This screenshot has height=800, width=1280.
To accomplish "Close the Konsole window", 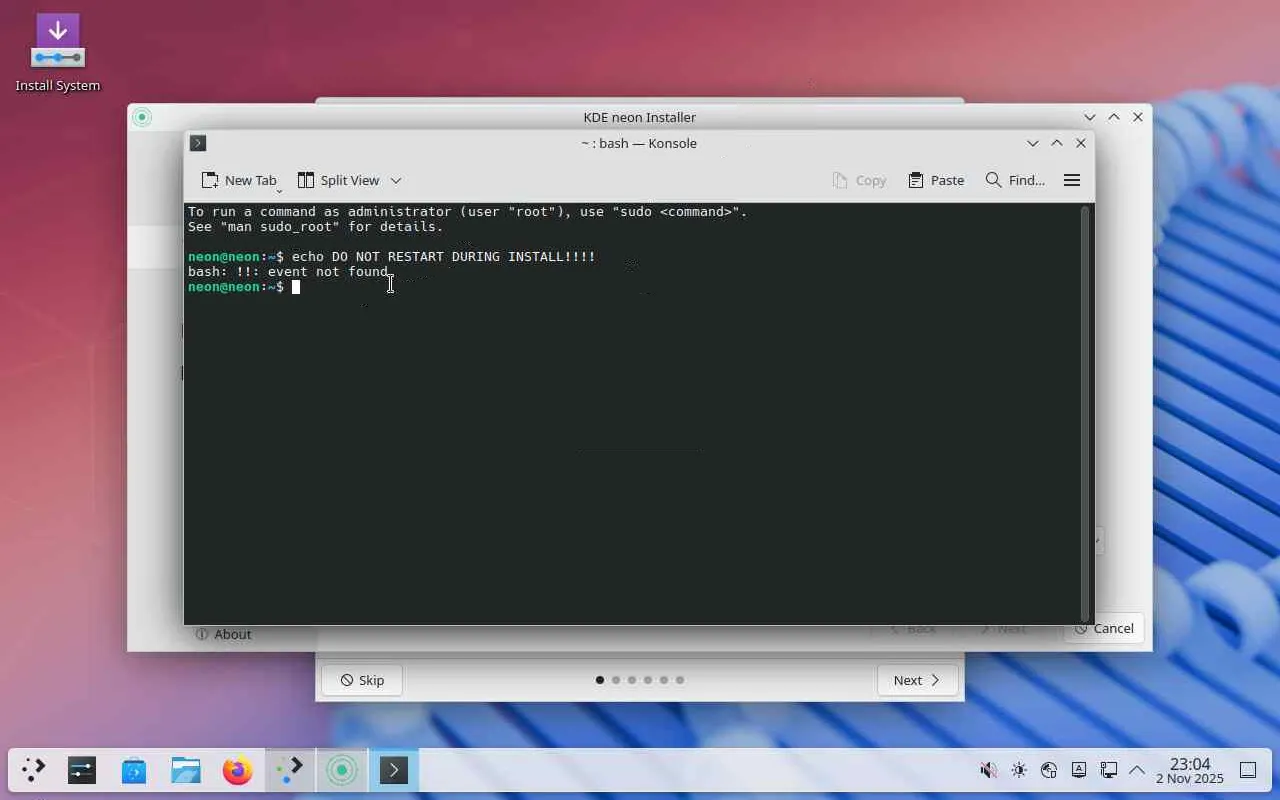I will coord(1081,143).
